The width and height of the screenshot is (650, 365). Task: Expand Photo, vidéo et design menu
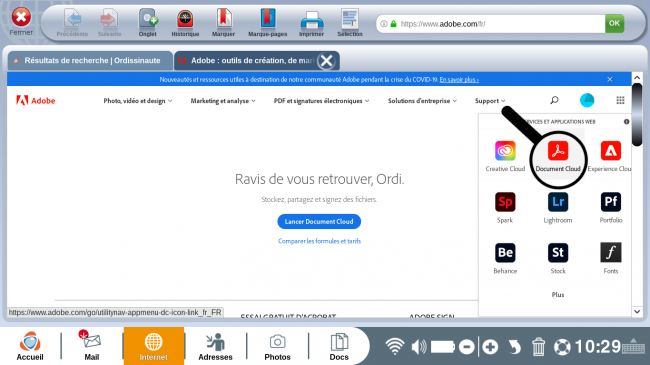(138, 101)
